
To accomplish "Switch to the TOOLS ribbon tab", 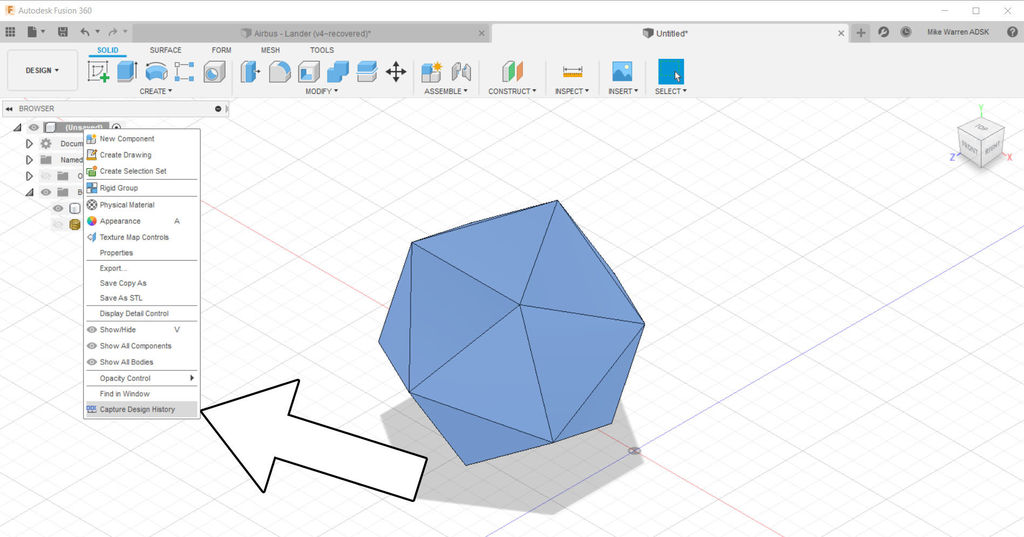I will [x=321, y=50].
